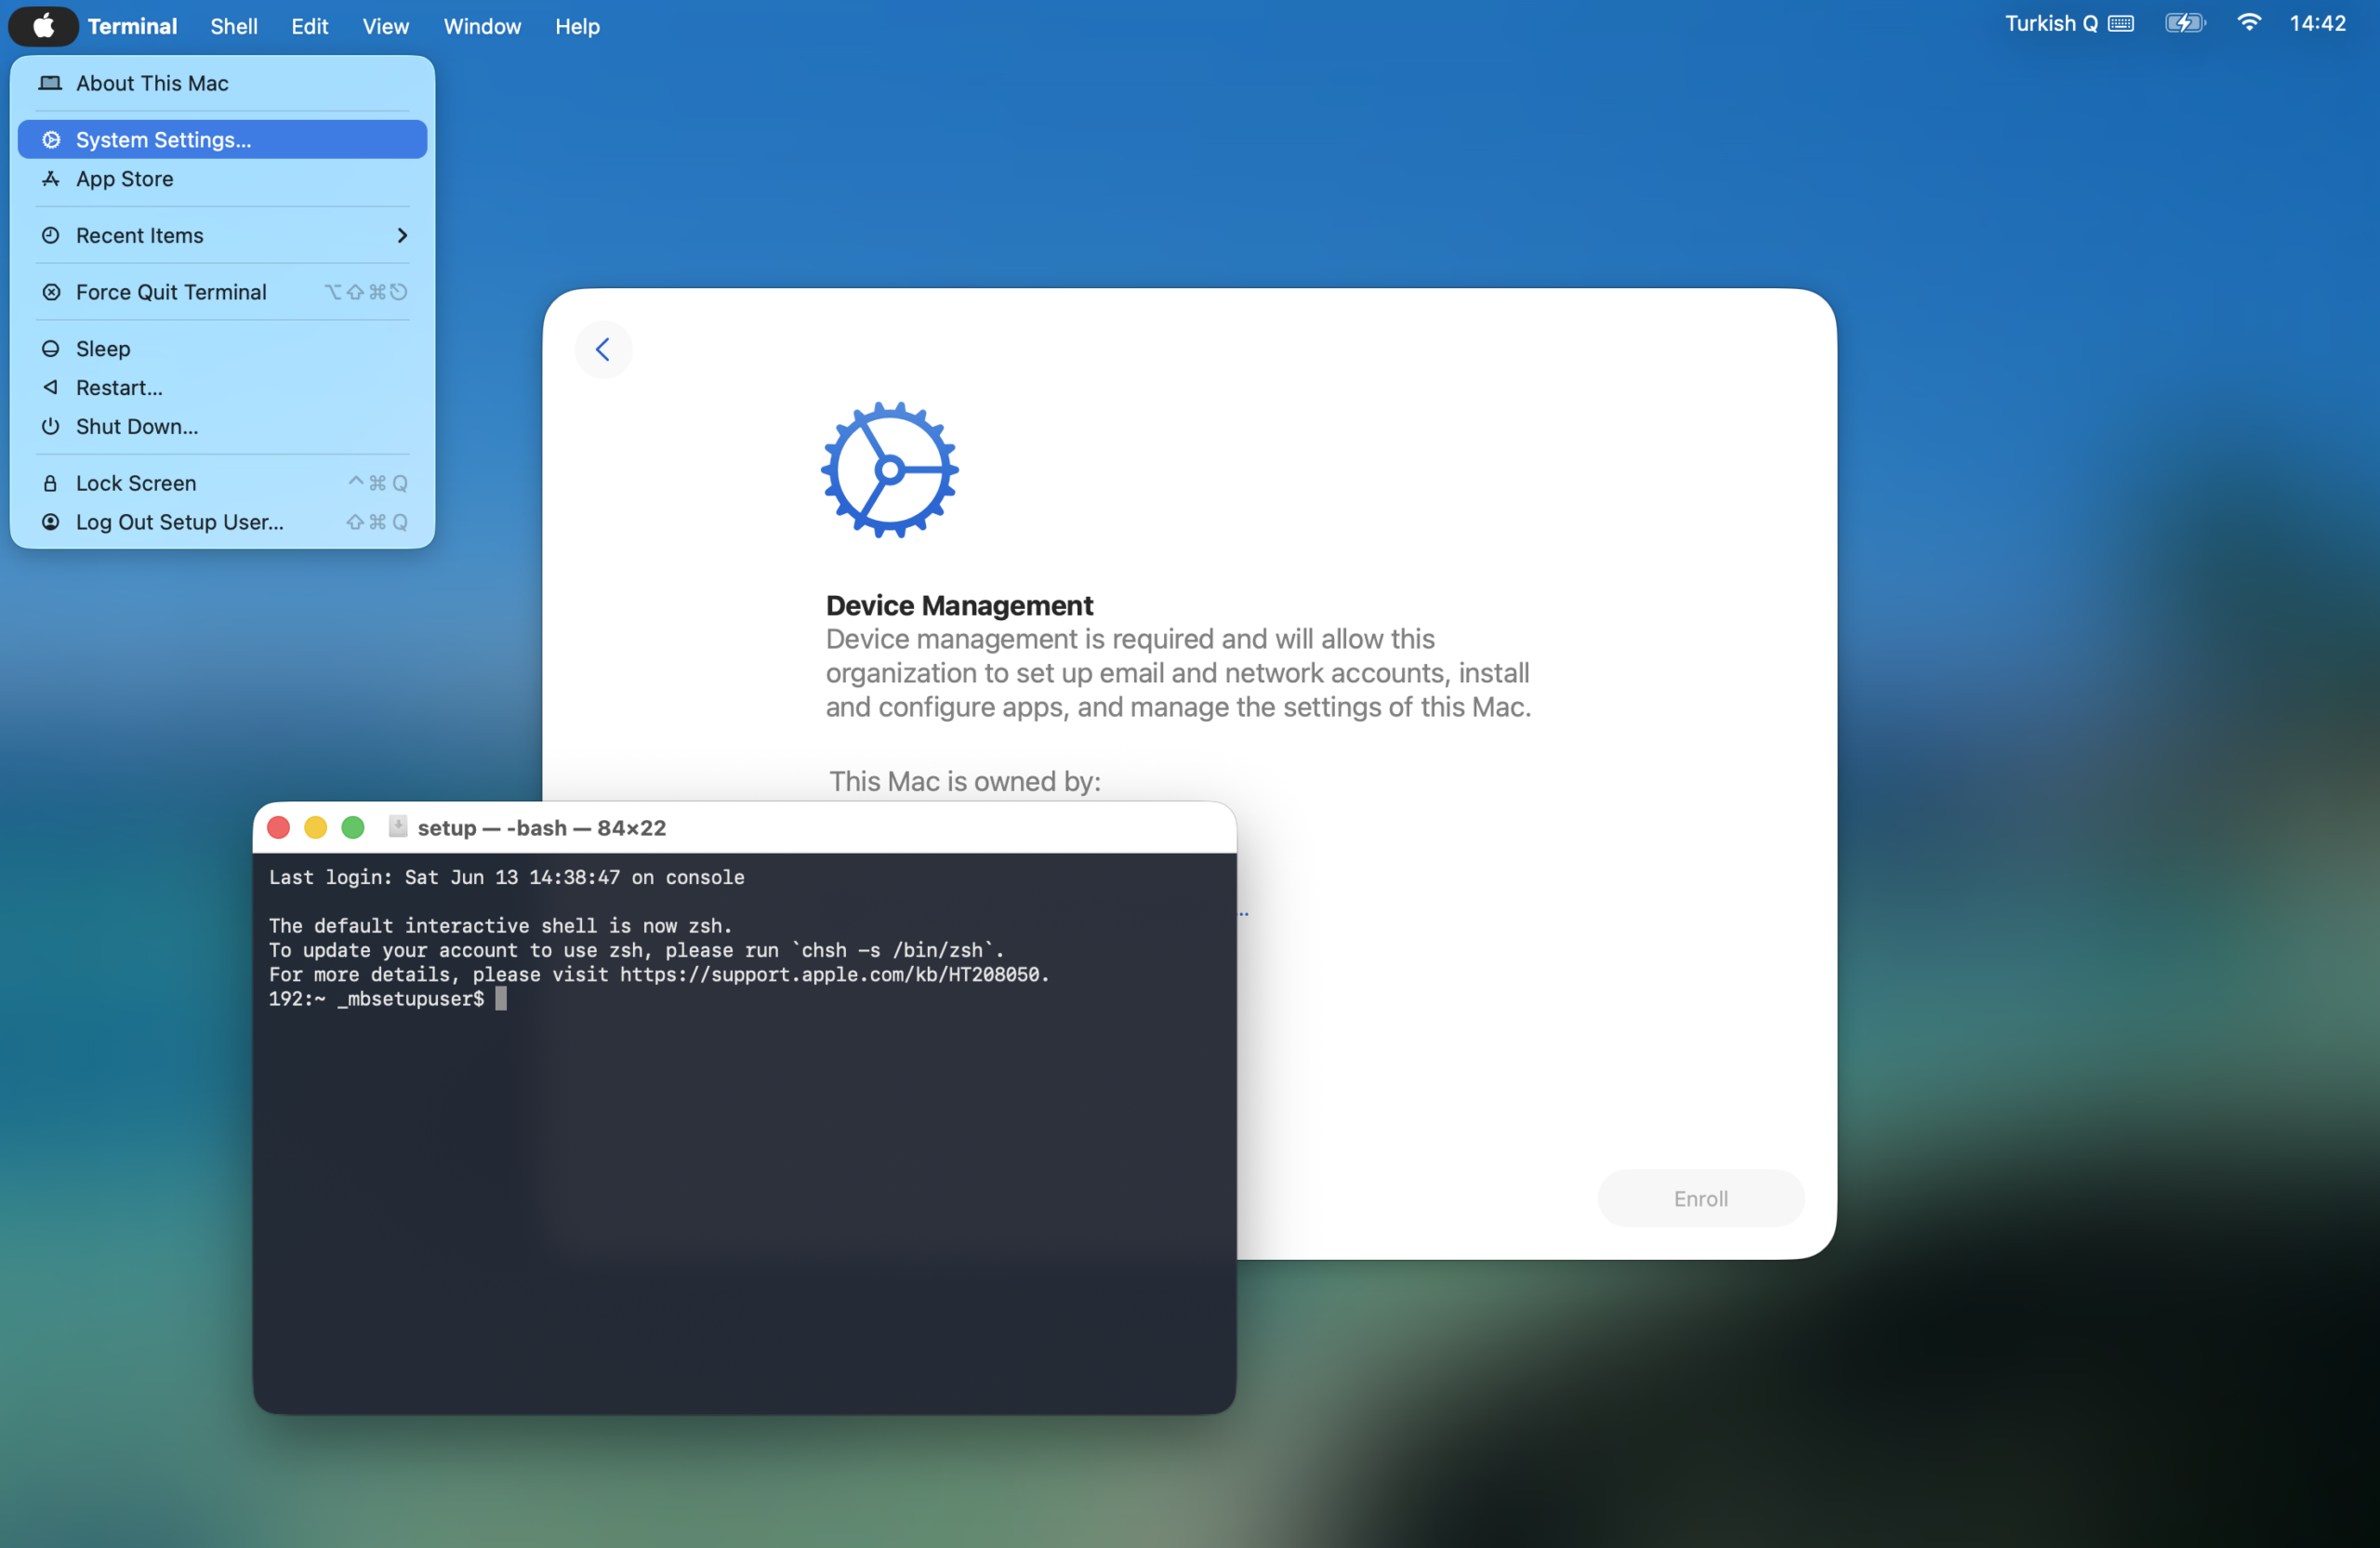Open About This Mac
This screenshot has width=2380, height=1548.
222,83
